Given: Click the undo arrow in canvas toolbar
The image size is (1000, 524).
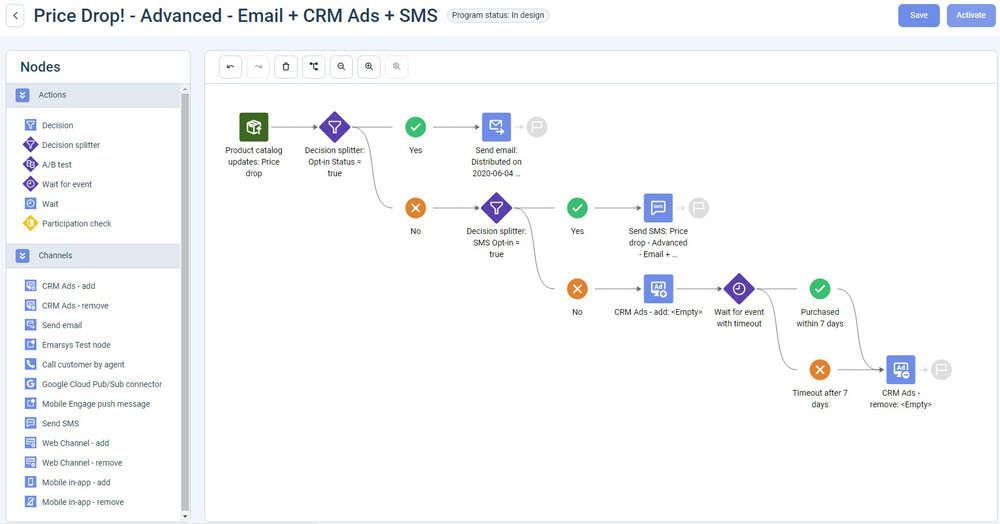Looking at the screenshot, I should (231, 67).
